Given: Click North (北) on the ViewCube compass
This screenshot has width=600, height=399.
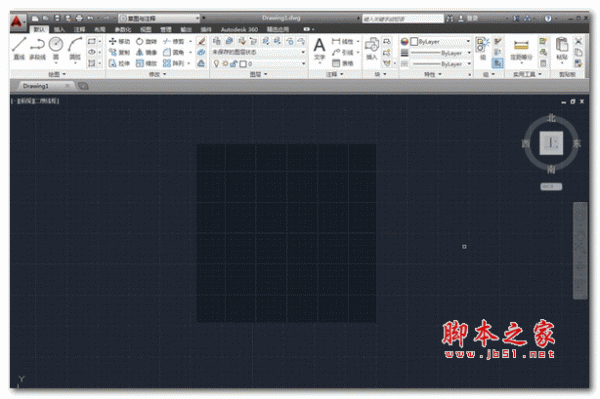Looking at the screenshot, I should tap(551, 117).
